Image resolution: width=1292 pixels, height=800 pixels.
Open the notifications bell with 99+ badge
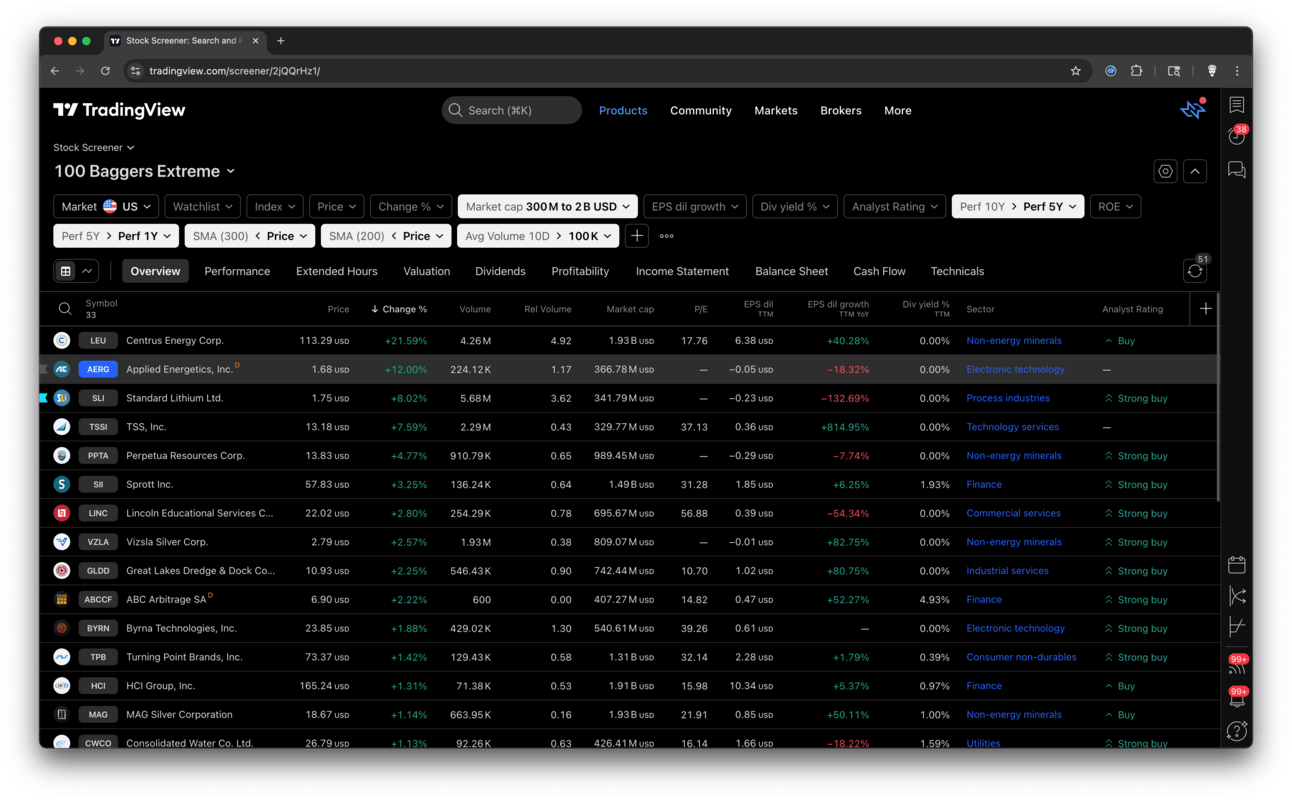click(1238, 698)
